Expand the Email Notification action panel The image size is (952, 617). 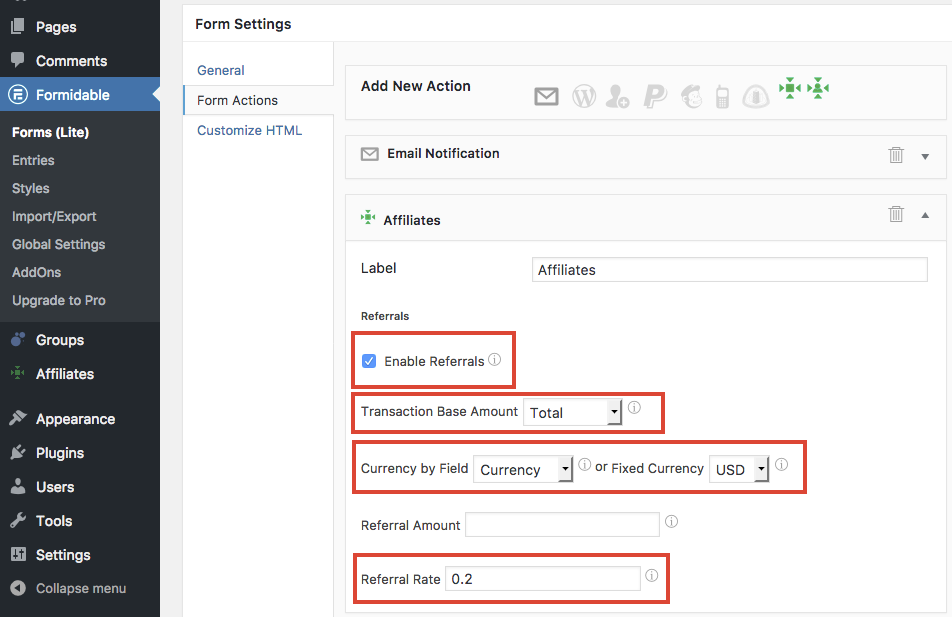pos(925,157)
